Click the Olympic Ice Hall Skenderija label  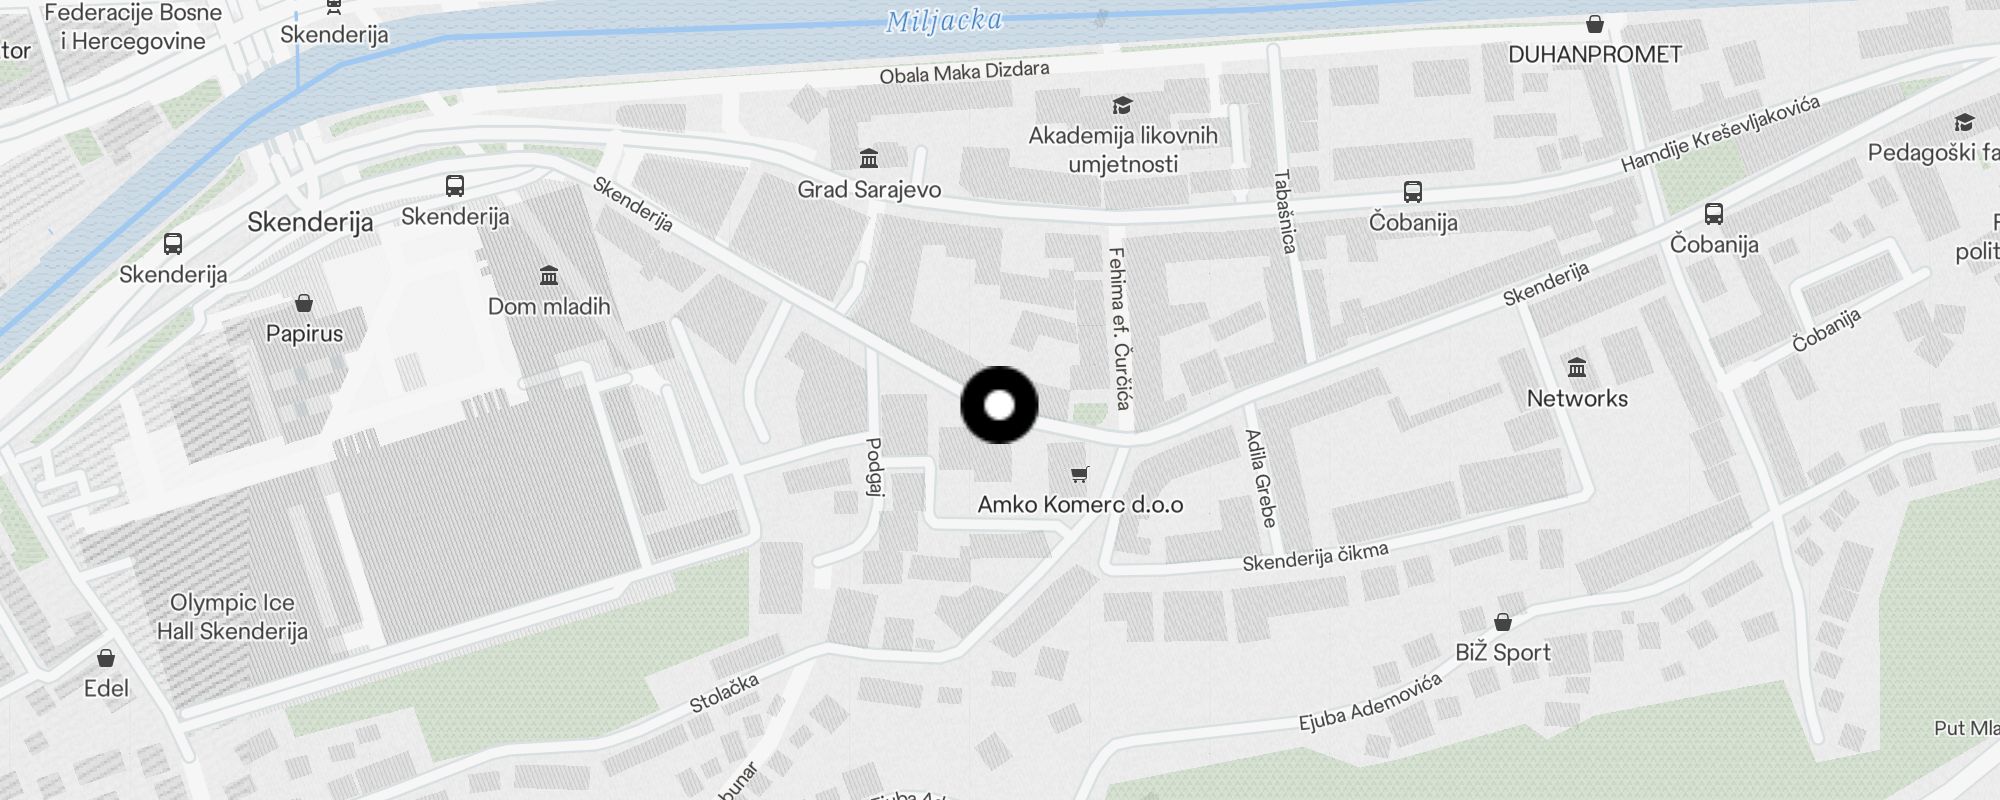tap(233, 617)
